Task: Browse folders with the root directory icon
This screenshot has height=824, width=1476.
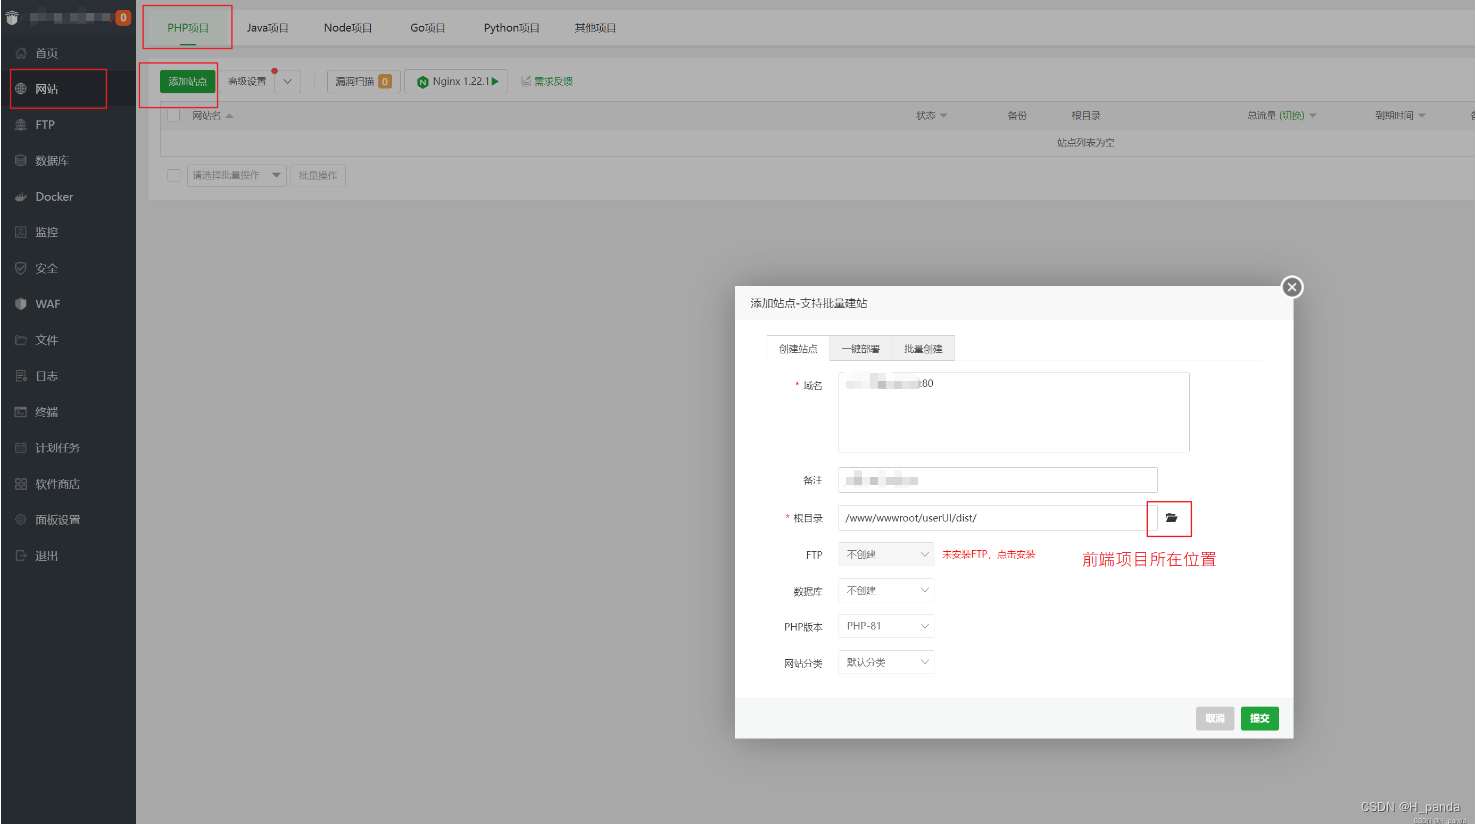Action: point(1171,518)
